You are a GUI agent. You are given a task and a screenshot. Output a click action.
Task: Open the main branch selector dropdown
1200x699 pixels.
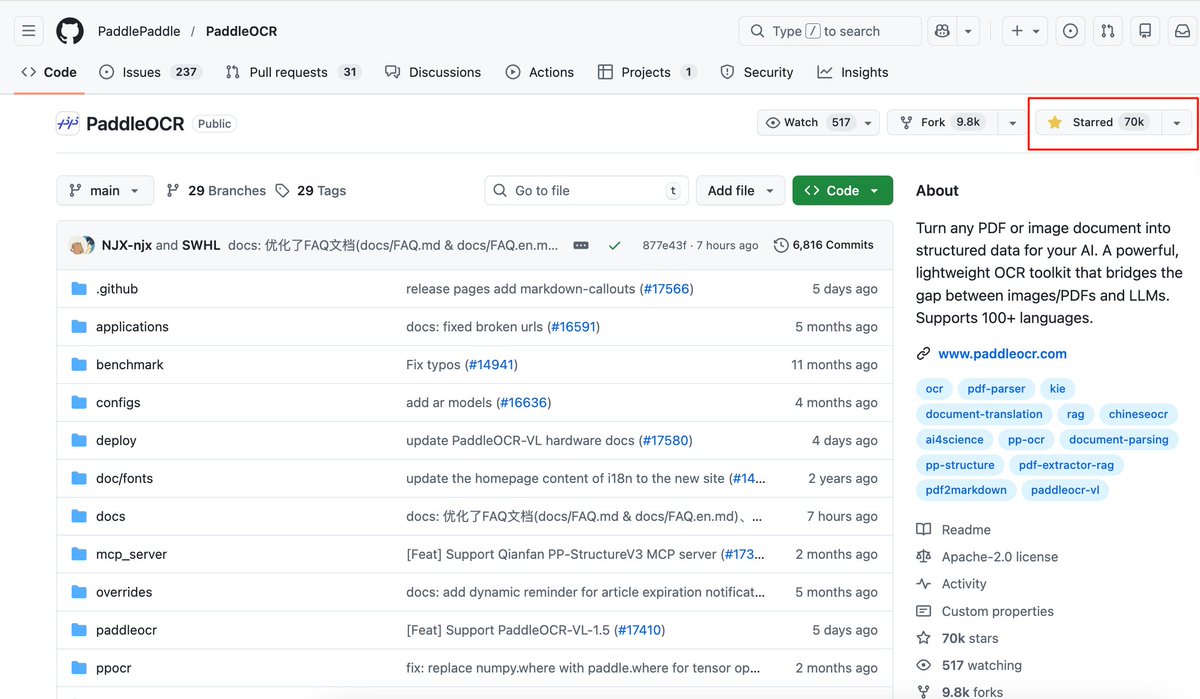pyautogui.click(x=105, y=191)
